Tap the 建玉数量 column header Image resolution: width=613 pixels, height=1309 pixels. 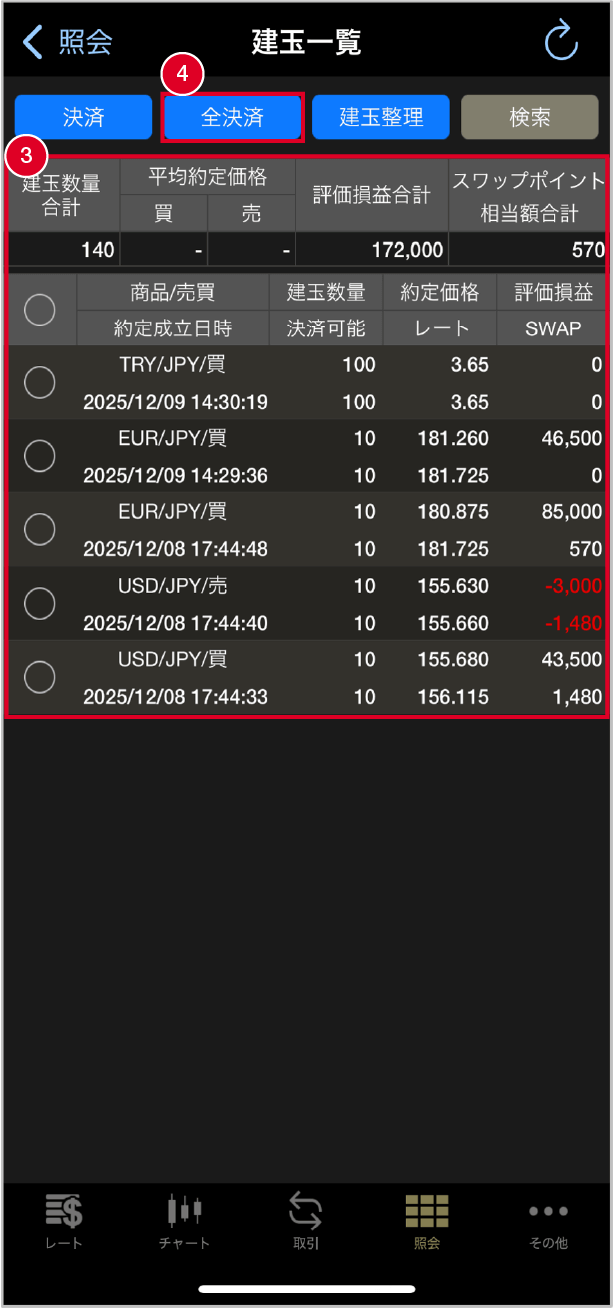point(326,292)
